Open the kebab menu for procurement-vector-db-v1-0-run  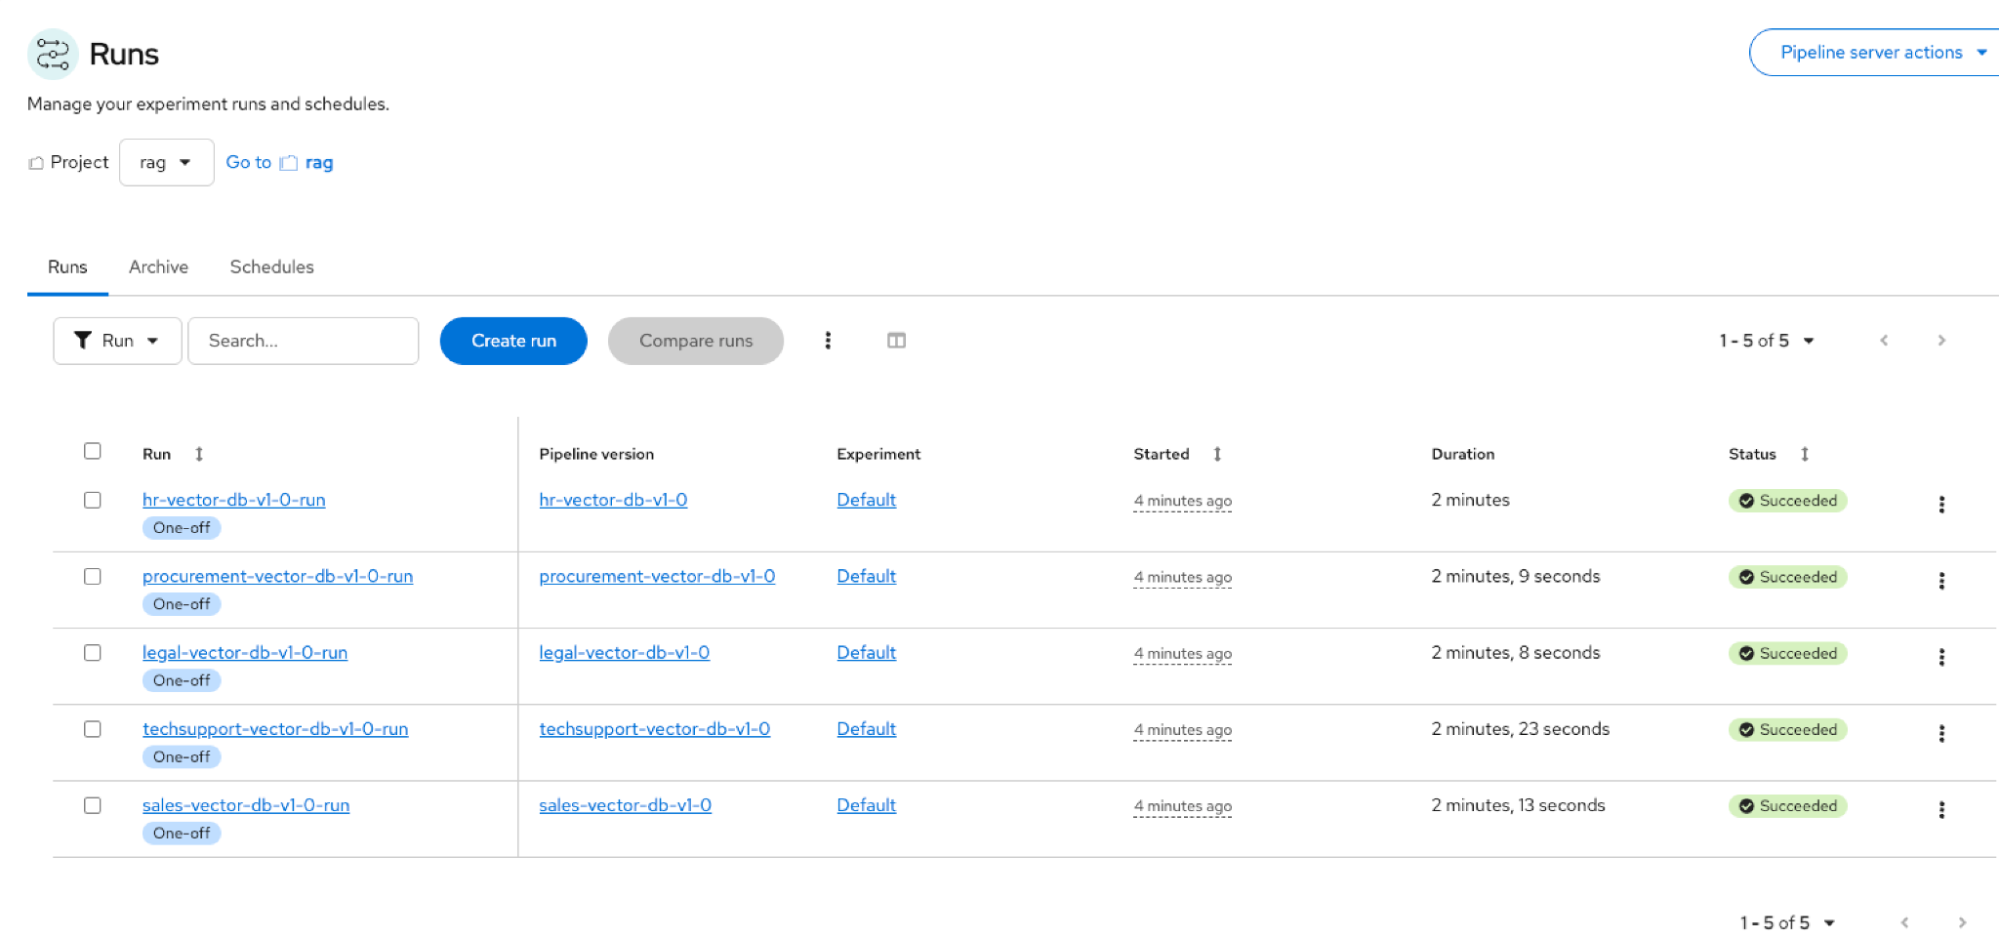point(1942,580)
